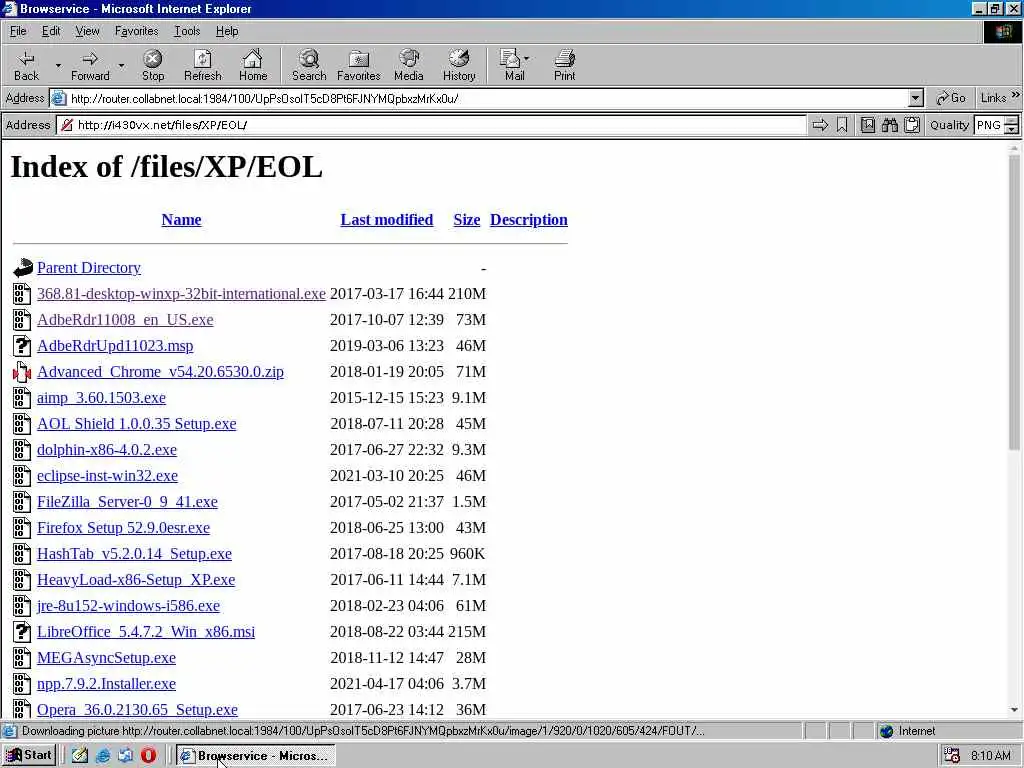Open the Parent Directory link
Image resolution: width=1024 pixels, height=768 pixels.
(89, 268)
